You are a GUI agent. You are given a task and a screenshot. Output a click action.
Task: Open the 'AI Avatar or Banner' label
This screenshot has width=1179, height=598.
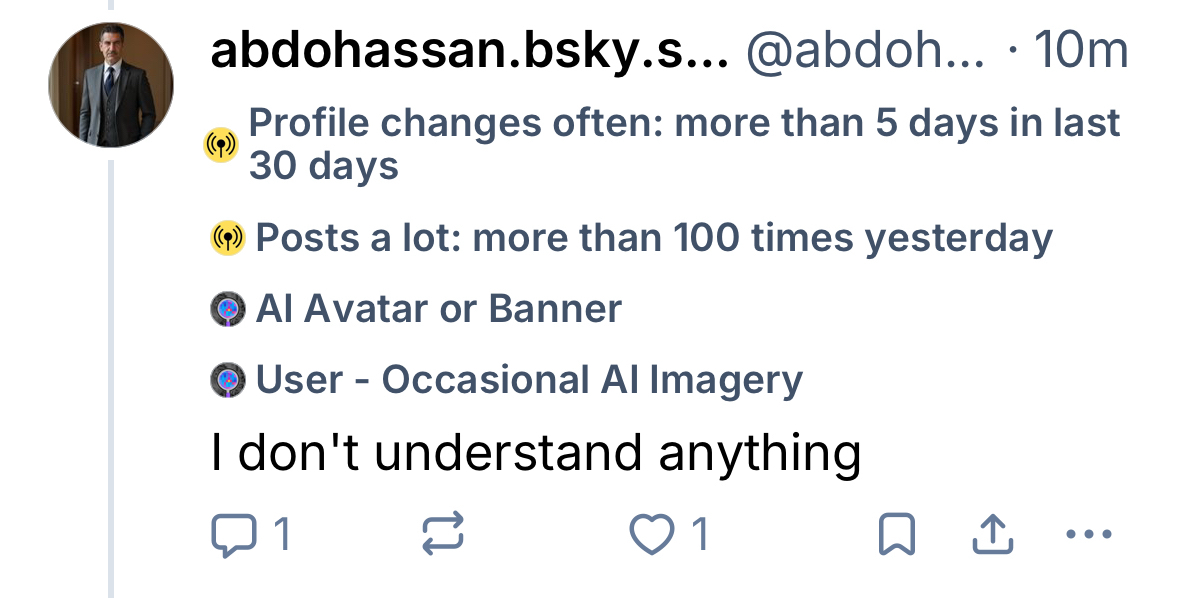coord(438,310)
